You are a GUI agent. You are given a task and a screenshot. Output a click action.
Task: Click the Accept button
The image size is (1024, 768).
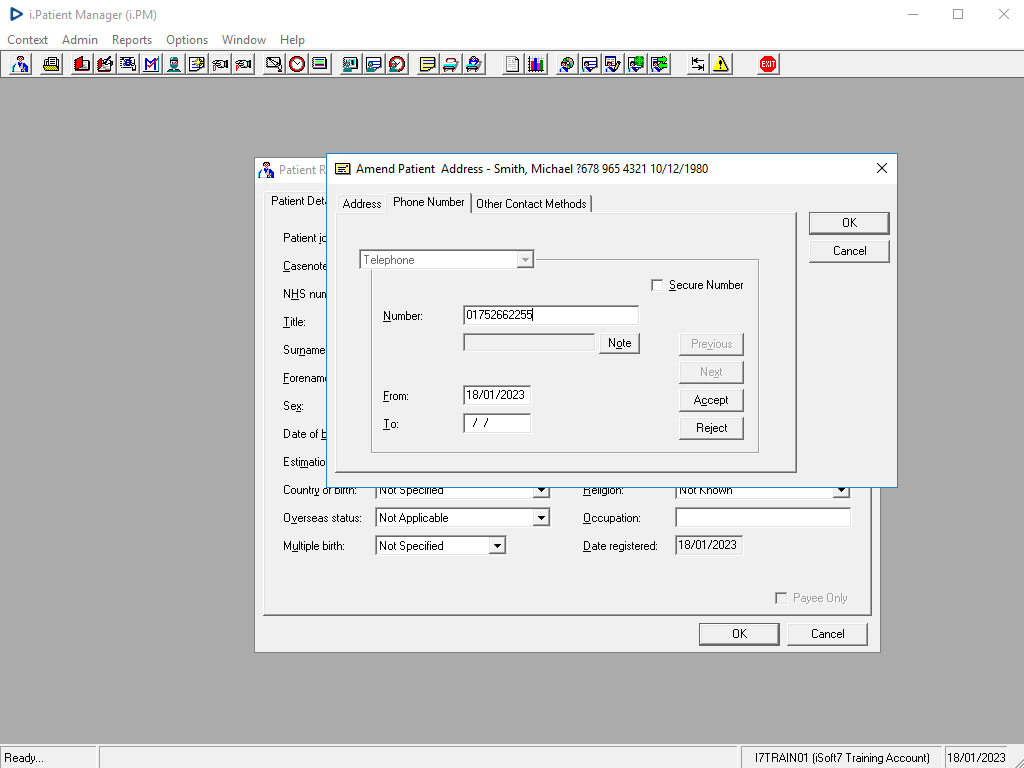click(711, 400)
